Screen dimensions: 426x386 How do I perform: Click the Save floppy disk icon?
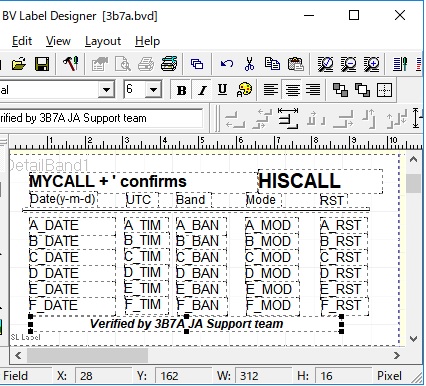pyautogui.click(x=42, y=64)
